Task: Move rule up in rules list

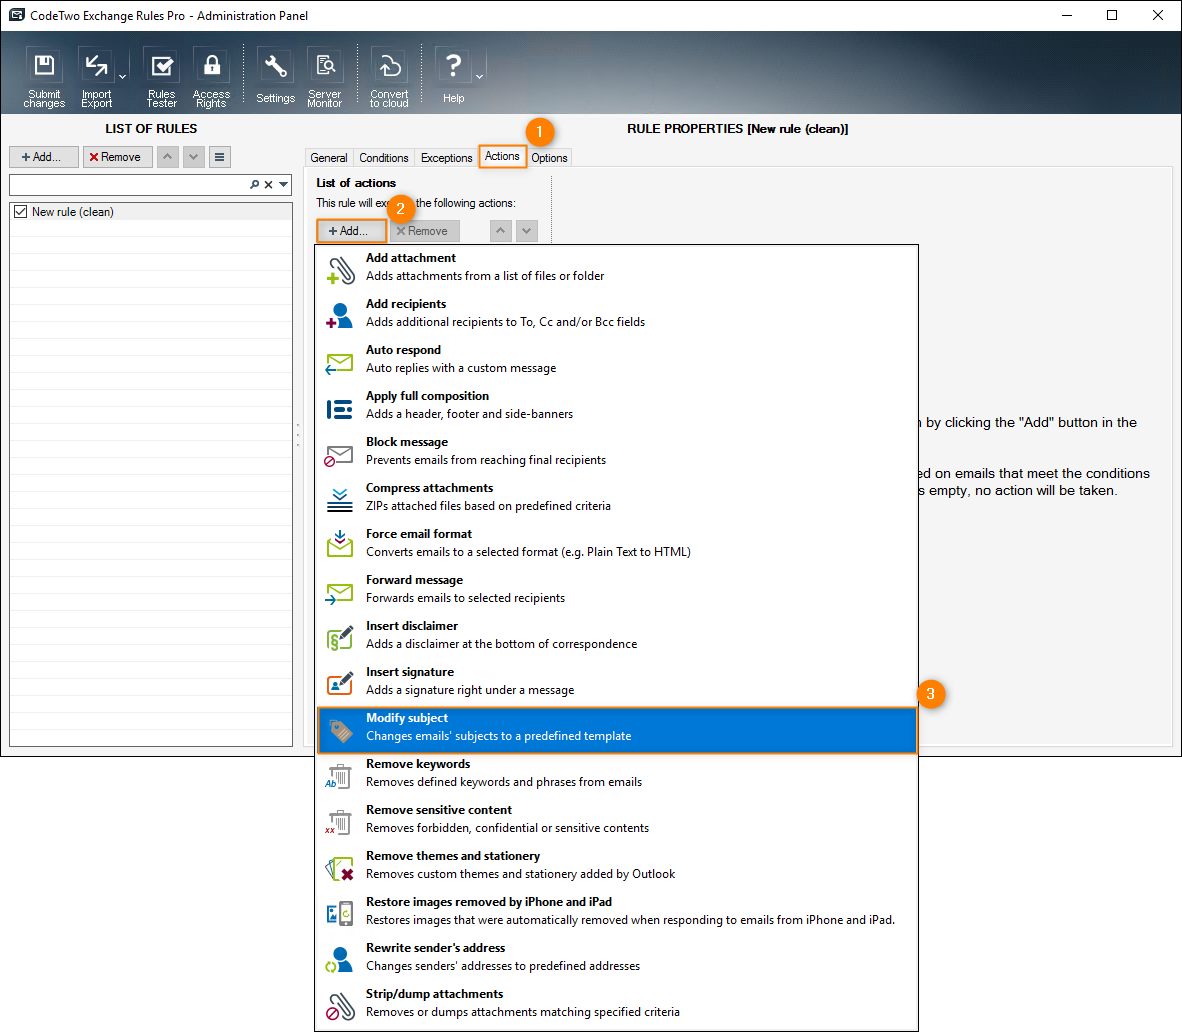Action: tap(167, 157)
